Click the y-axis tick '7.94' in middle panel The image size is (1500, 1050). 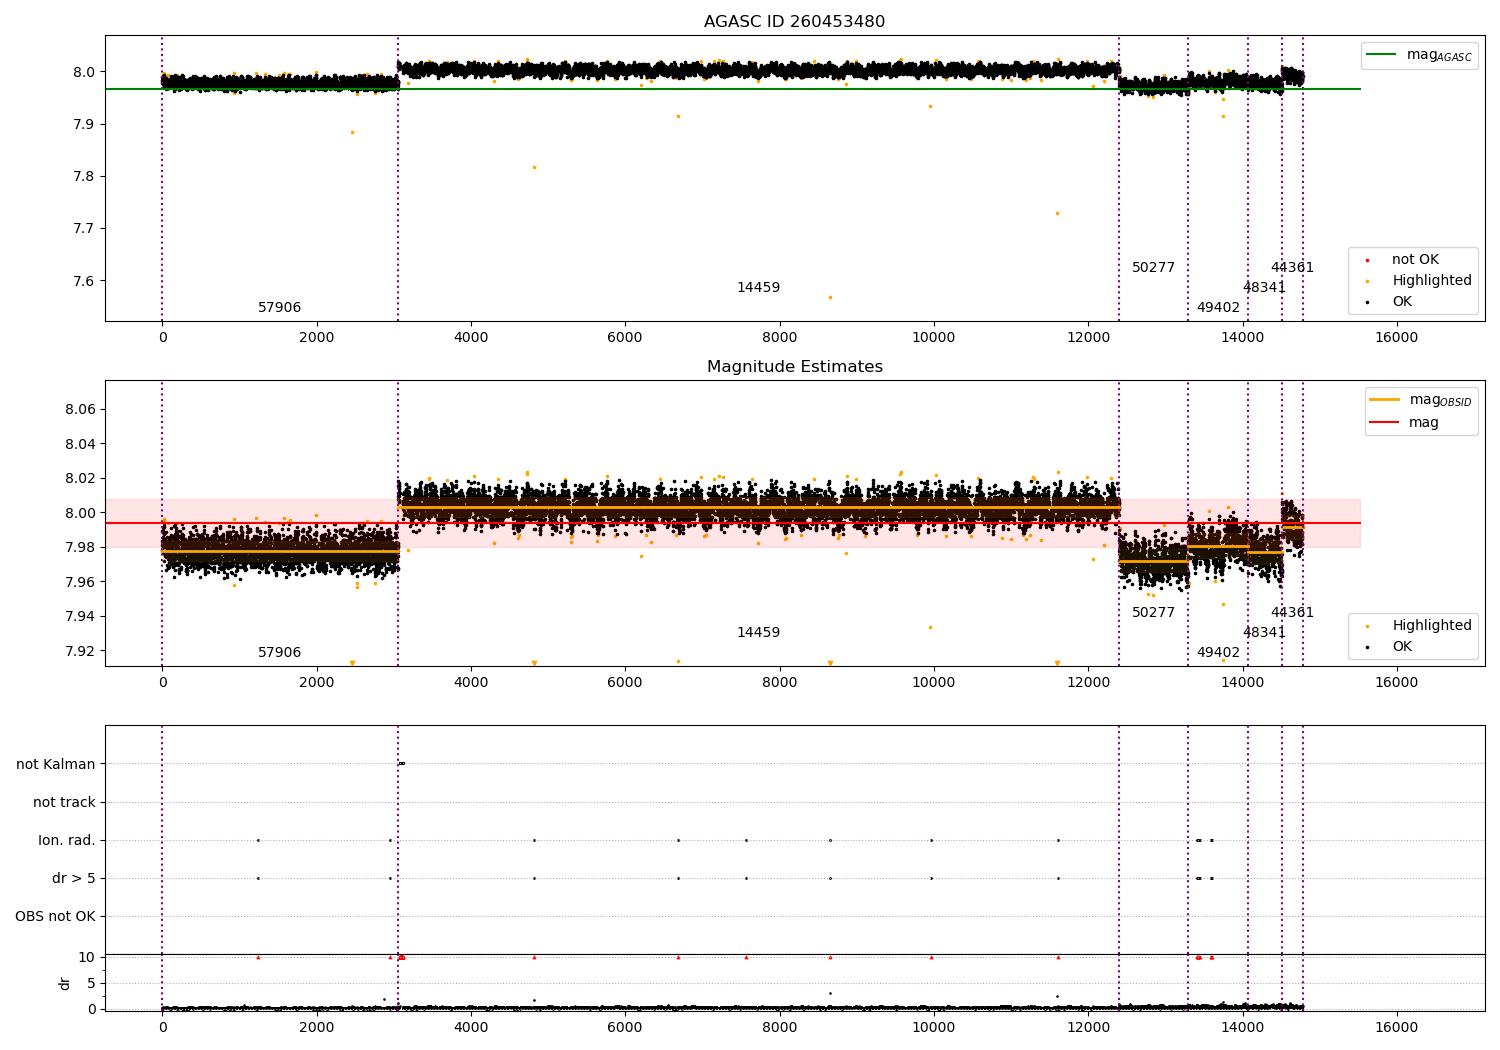coord(80,617)
